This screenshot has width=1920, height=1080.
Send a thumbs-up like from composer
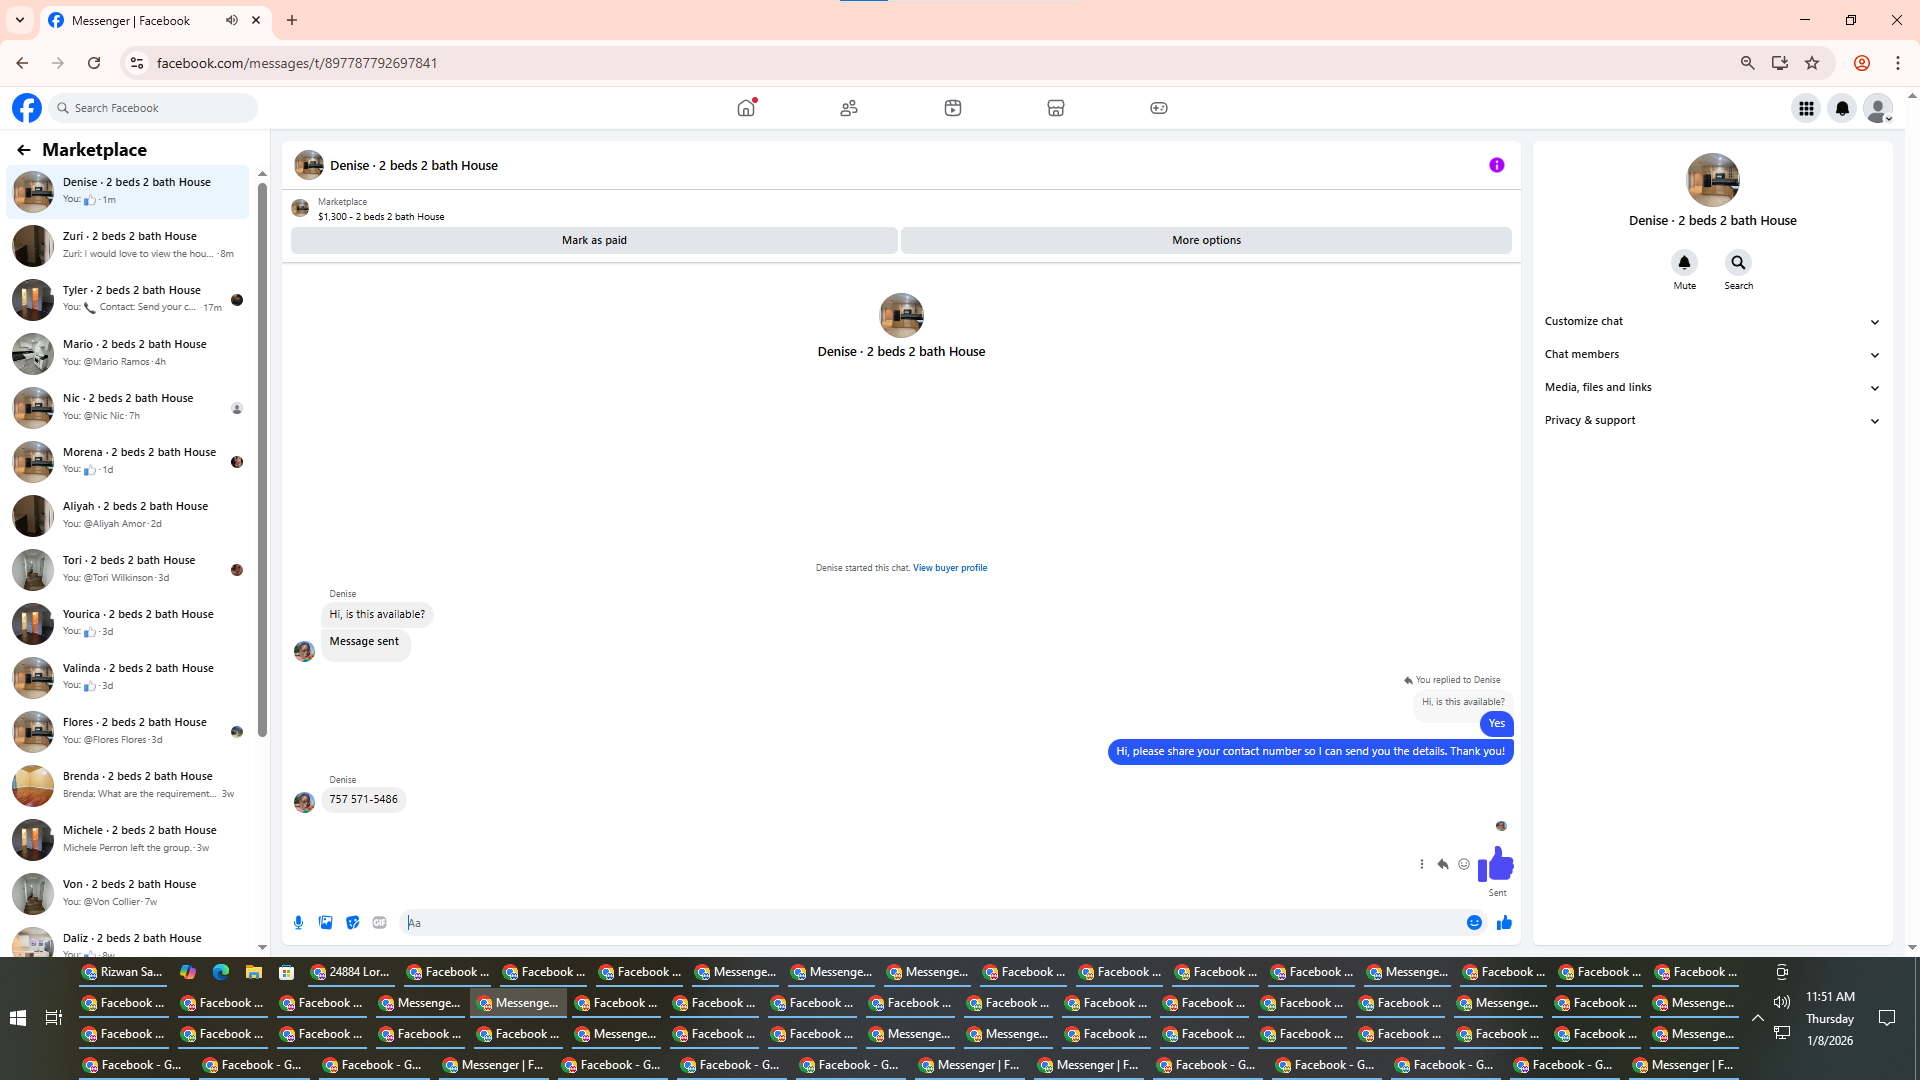[x=1504, y=923]
